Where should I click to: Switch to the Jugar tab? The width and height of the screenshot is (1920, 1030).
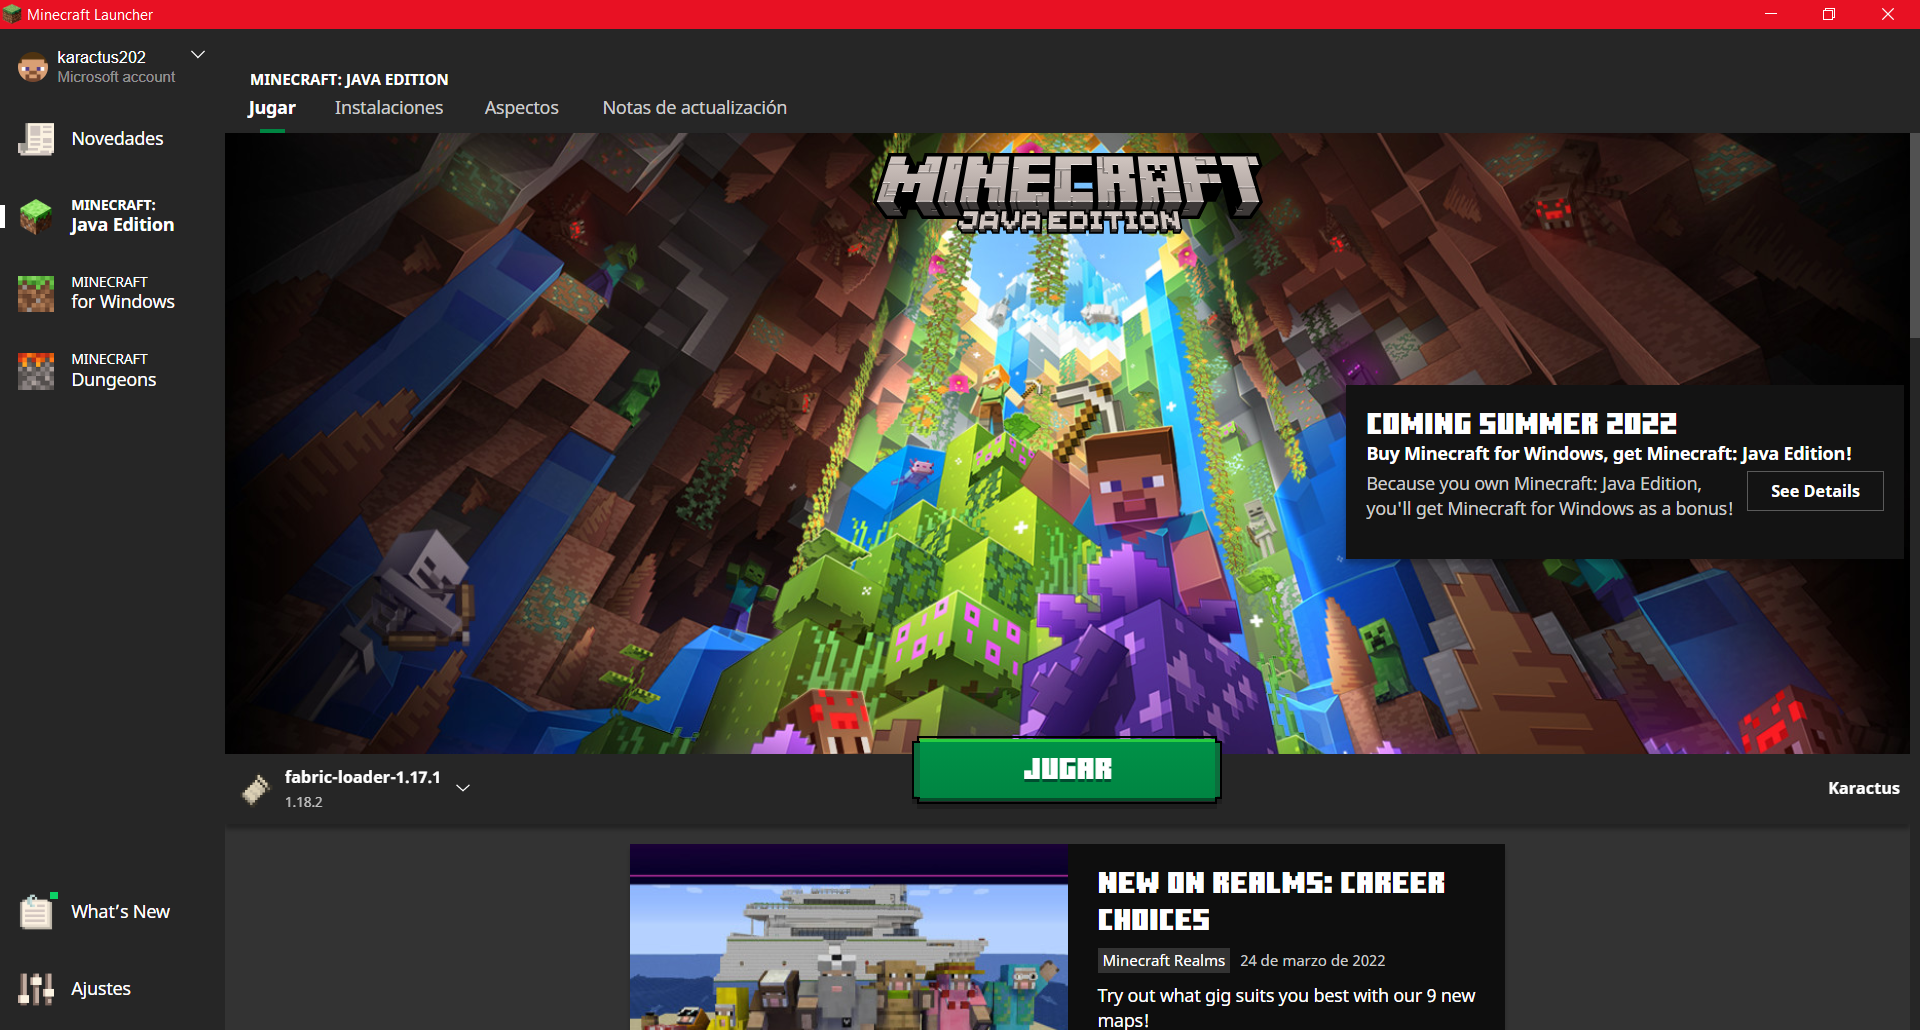(272, 108)
